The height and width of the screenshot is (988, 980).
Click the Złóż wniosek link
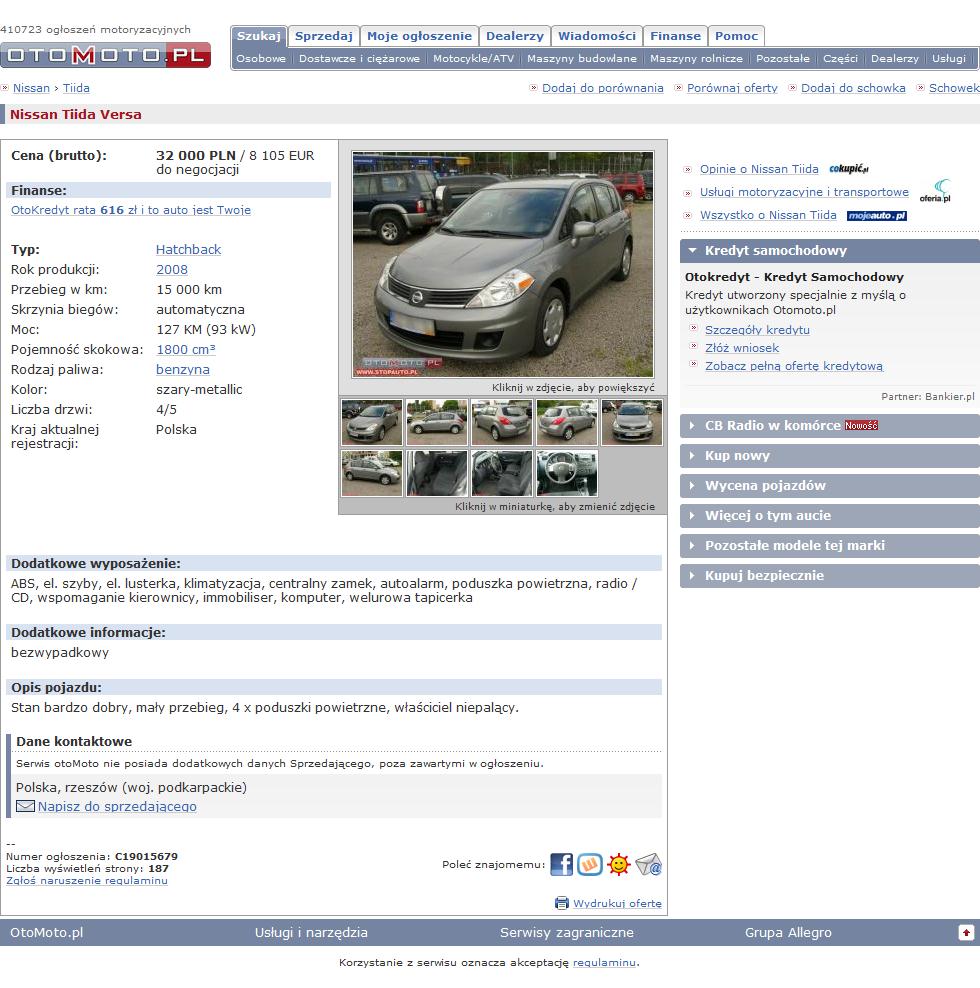742,348
